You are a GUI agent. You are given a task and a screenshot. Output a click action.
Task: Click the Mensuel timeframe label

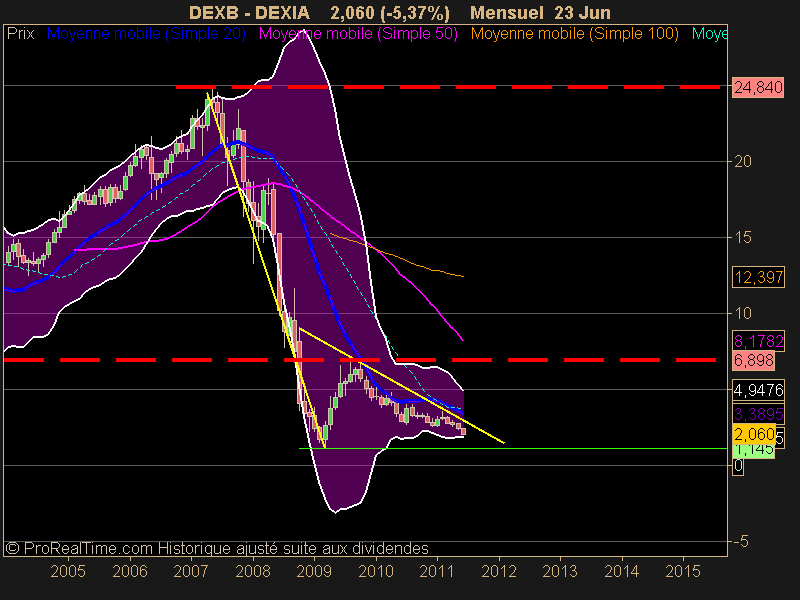507,12
